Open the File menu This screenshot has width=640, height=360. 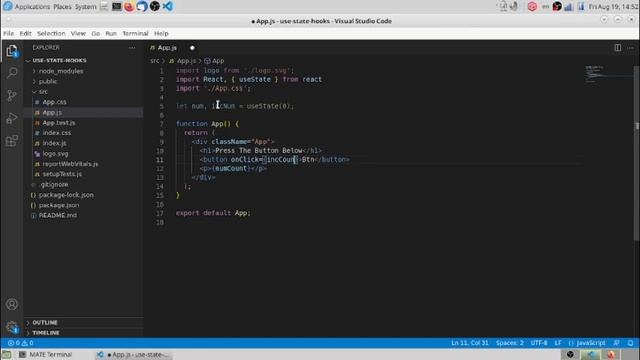pos(9,33)
